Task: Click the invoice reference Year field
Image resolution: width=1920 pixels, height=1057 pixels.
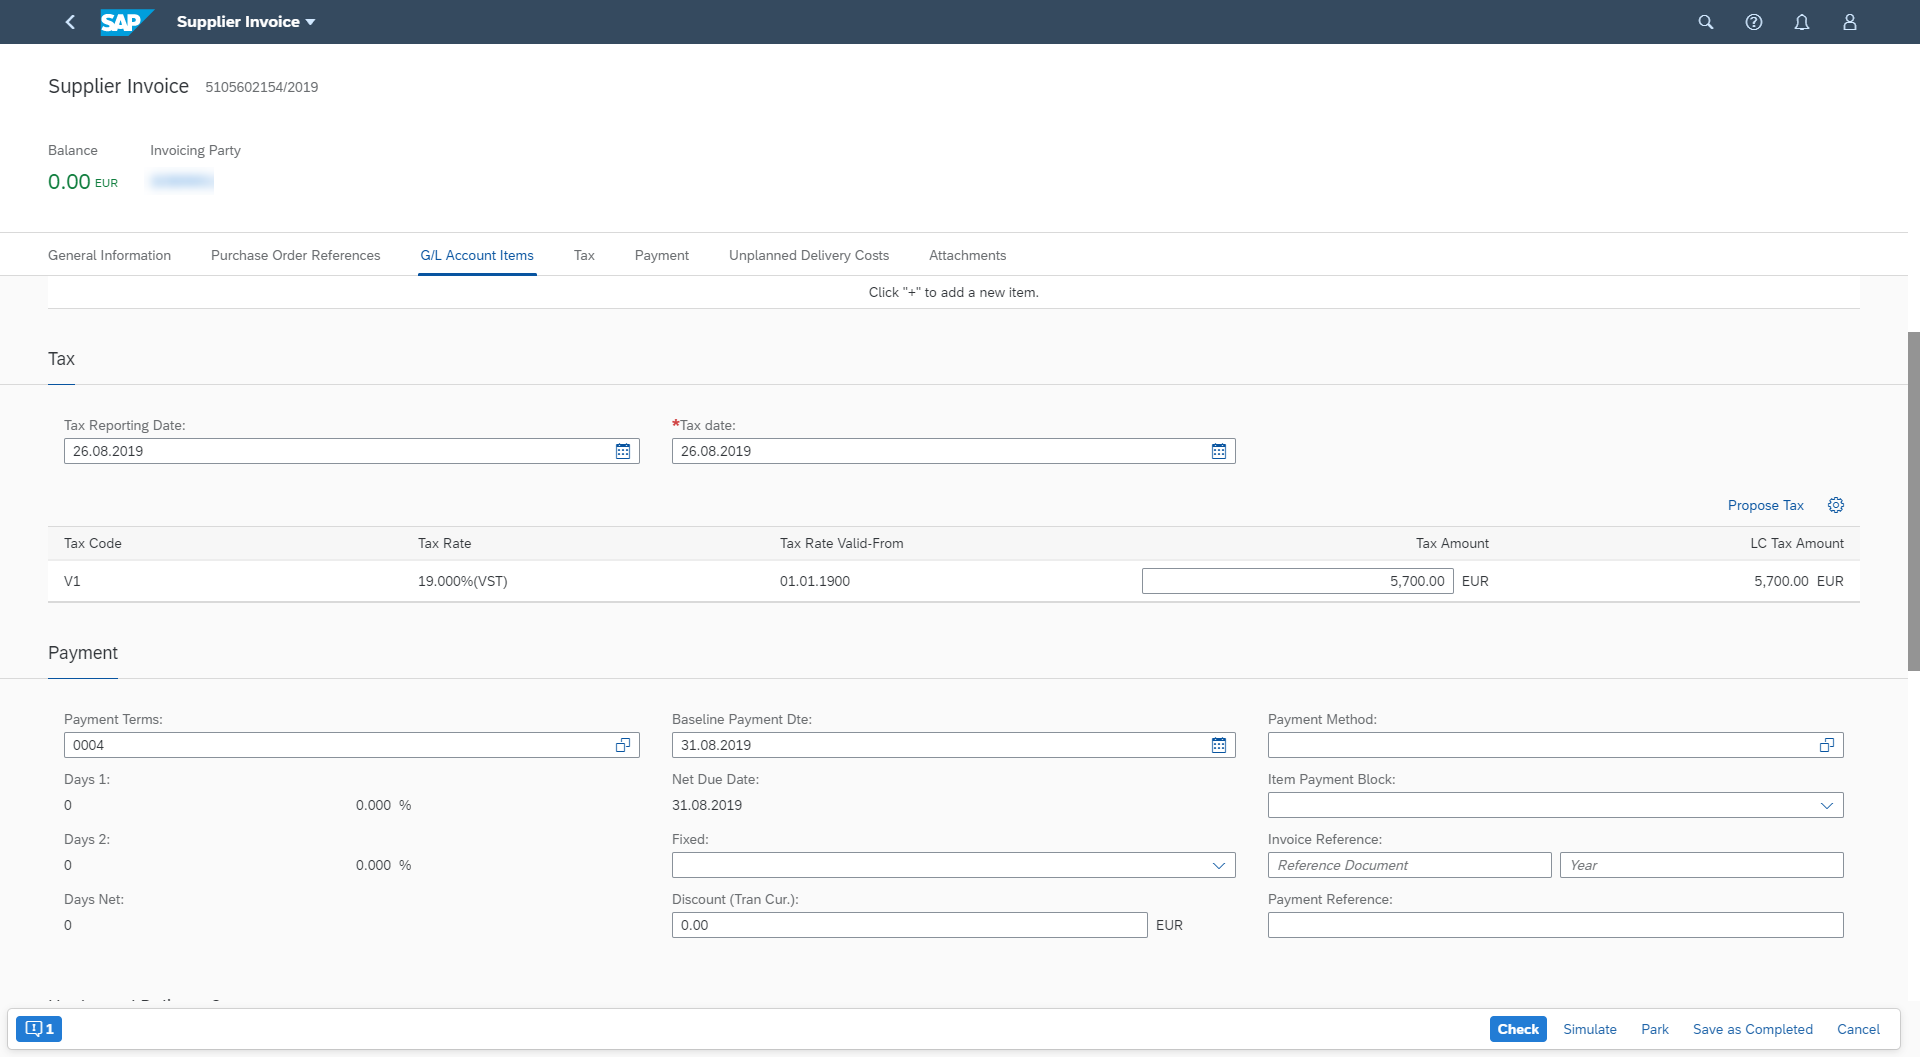Action: [1701, 865]
